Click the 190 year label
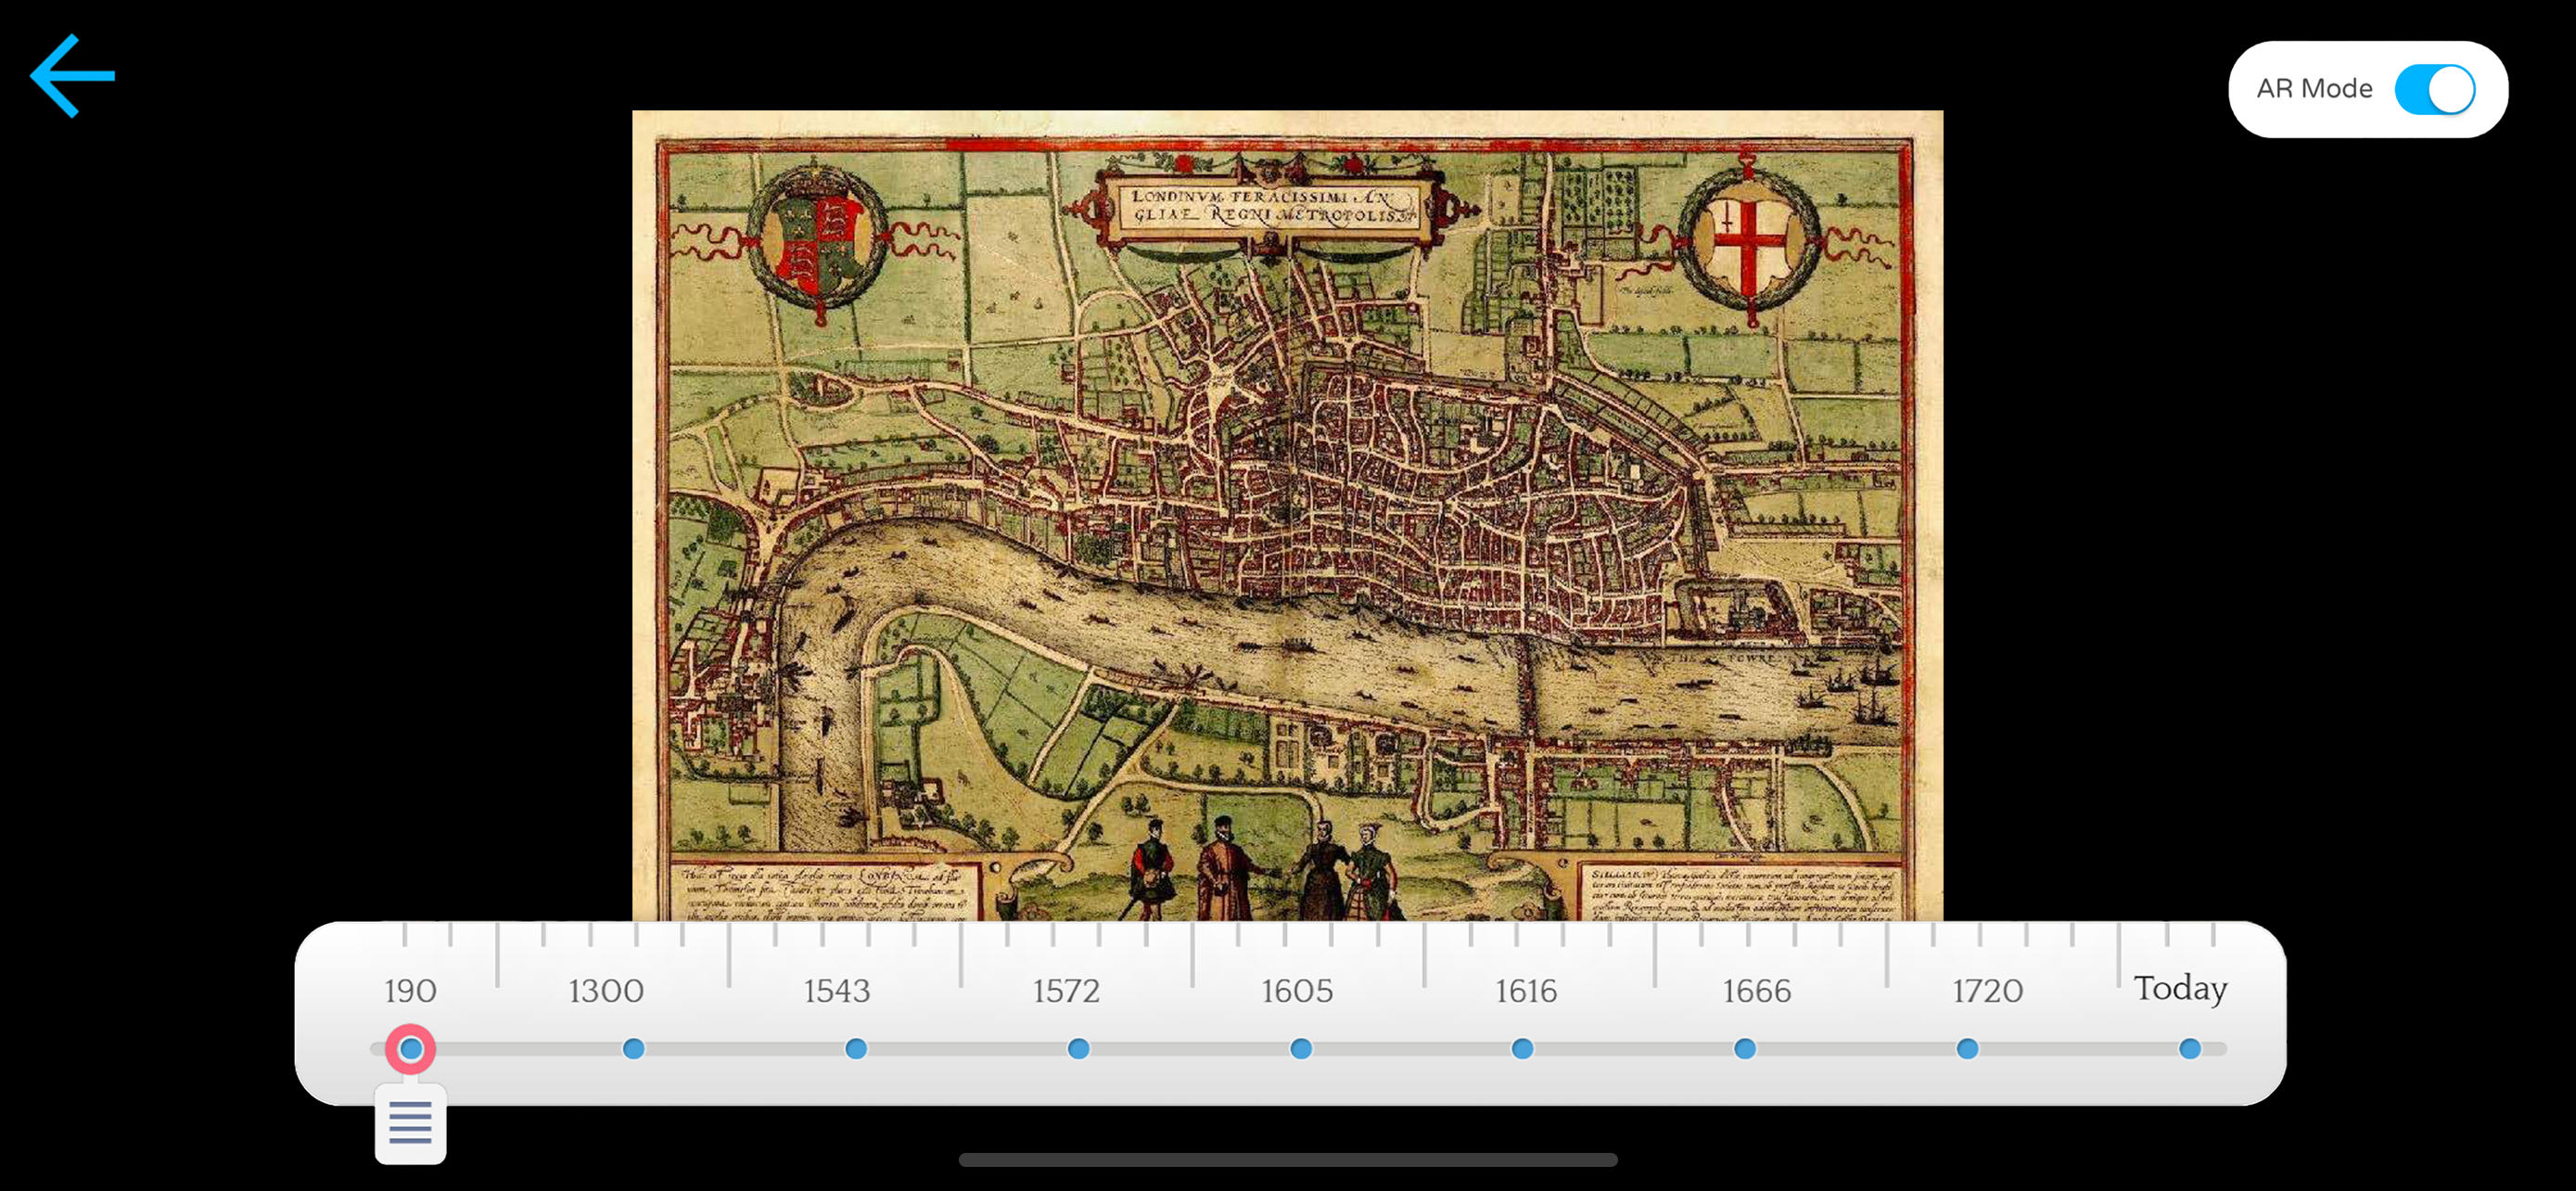 410,991
